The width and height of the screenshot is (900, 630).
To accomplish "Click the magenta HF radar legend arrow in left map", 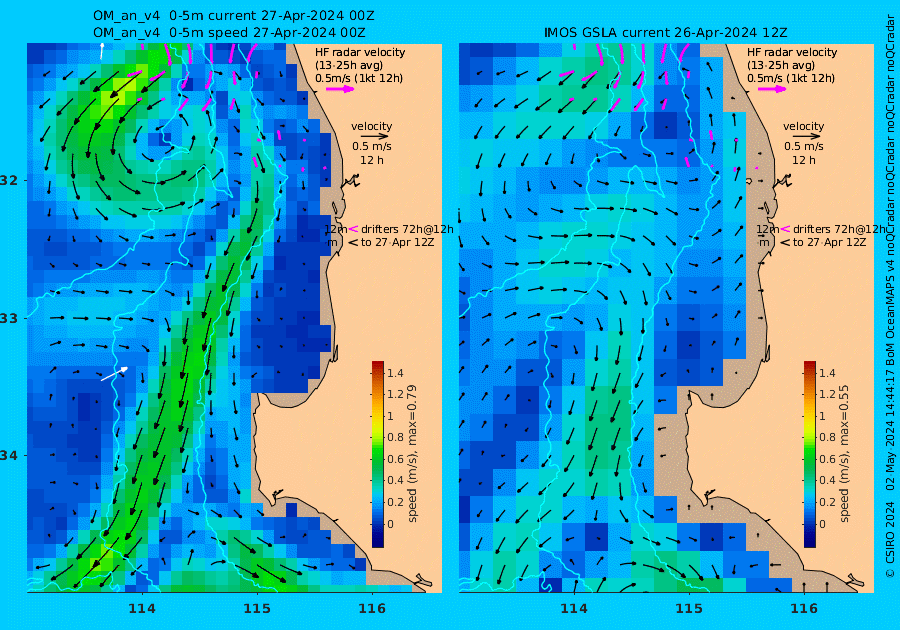I will click(x=340, y=89).
